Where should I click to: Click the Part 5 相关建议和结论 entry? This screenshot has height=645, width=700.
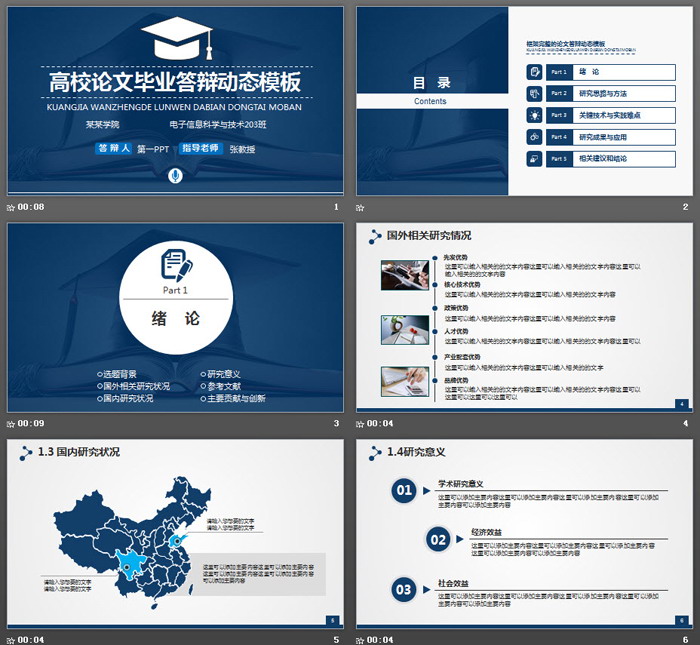tap(611, 159)
